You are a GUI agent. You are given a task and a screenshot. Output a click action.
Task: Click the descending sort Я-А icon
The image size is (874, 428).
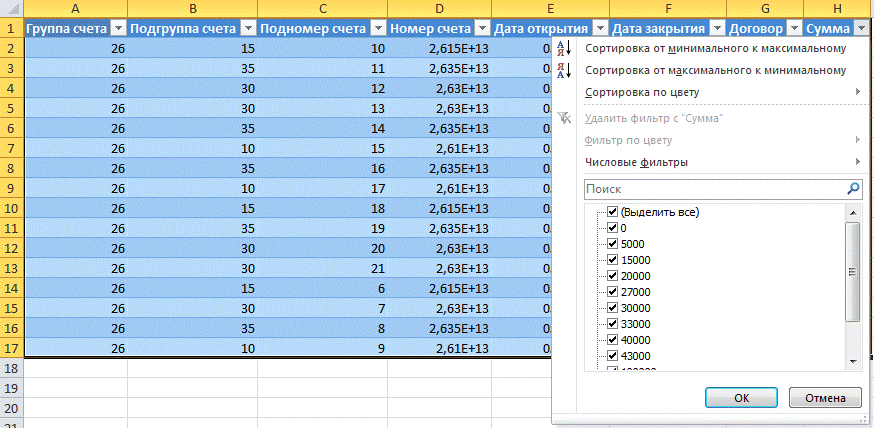pos(563,71)
